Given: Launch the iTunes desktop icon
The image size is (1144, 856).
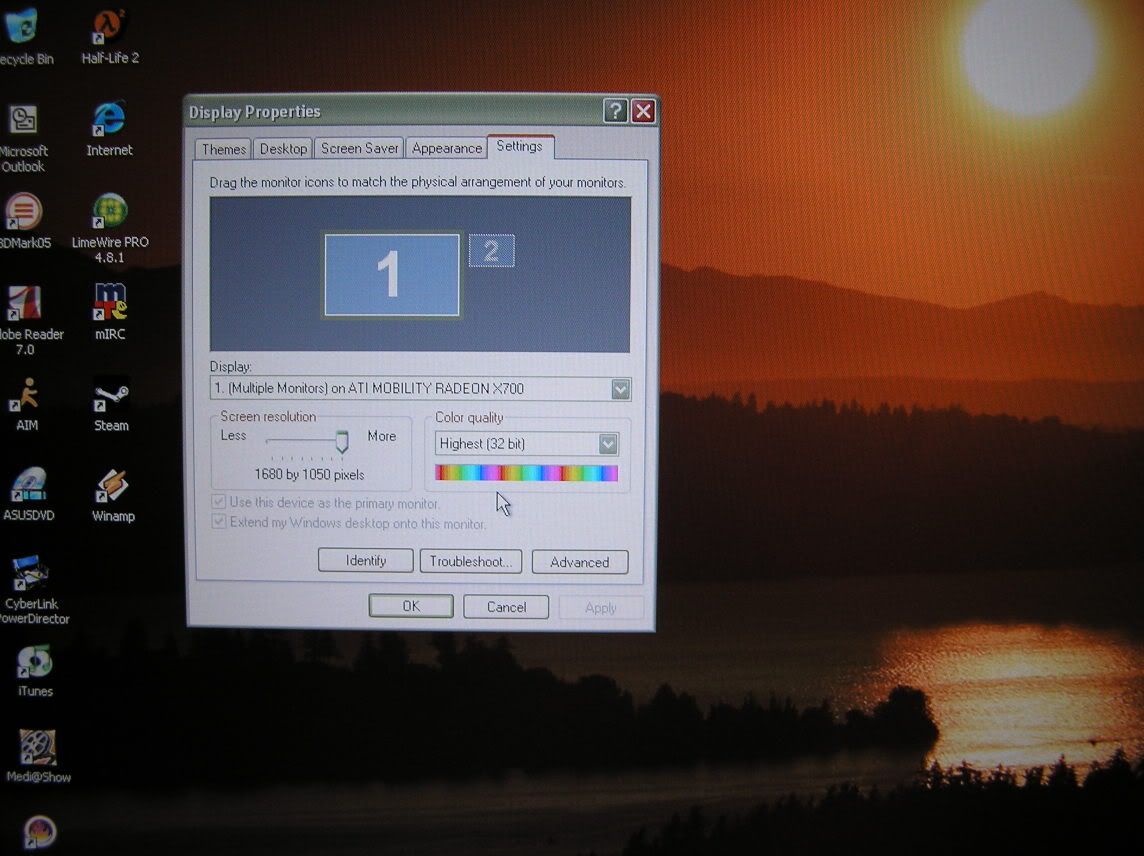Looking at the screenshot, I should (35, 662).
